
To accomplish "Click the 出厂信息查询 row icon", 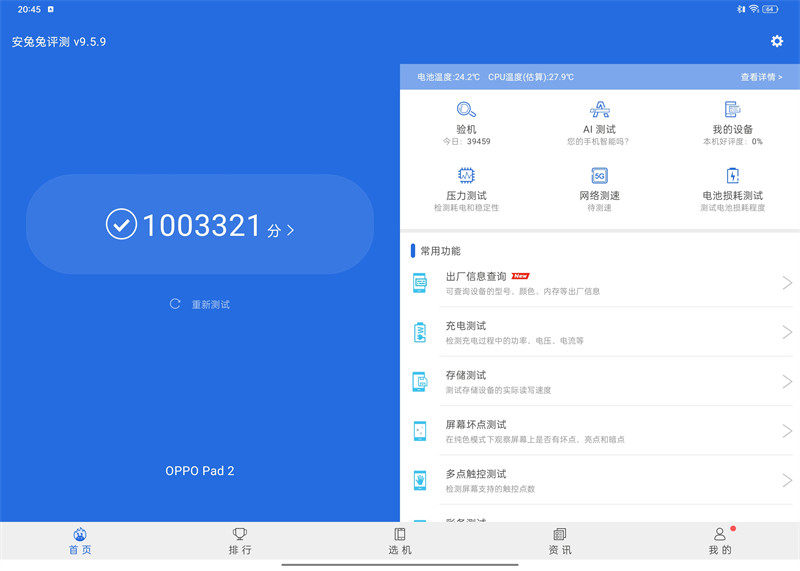I will (419, 283).
